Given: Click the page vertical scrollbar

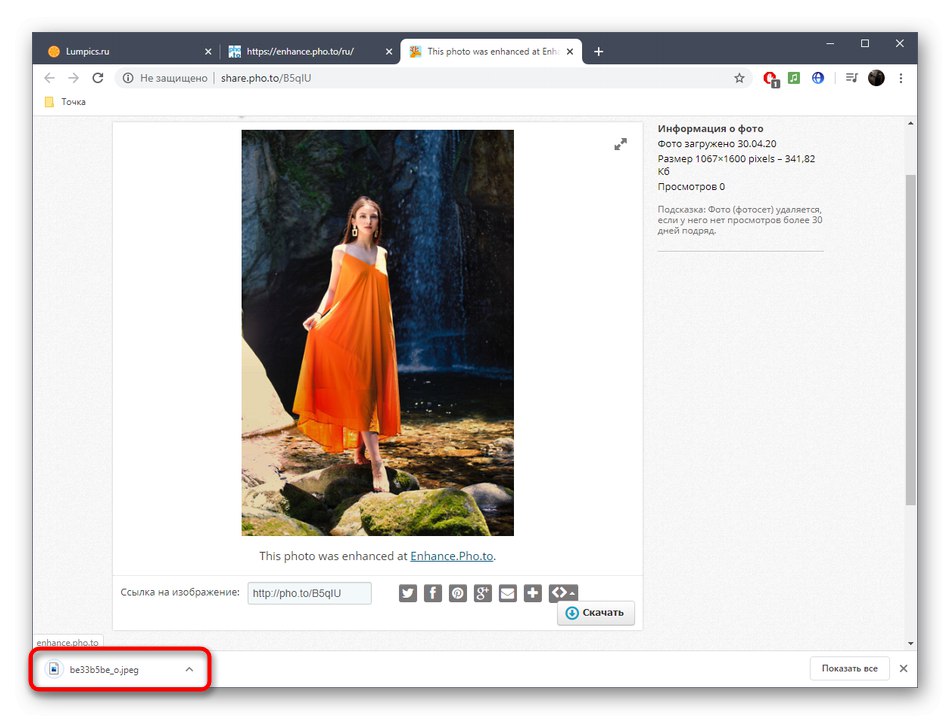Looking at the screenshot, I should (x=911, y=339).
